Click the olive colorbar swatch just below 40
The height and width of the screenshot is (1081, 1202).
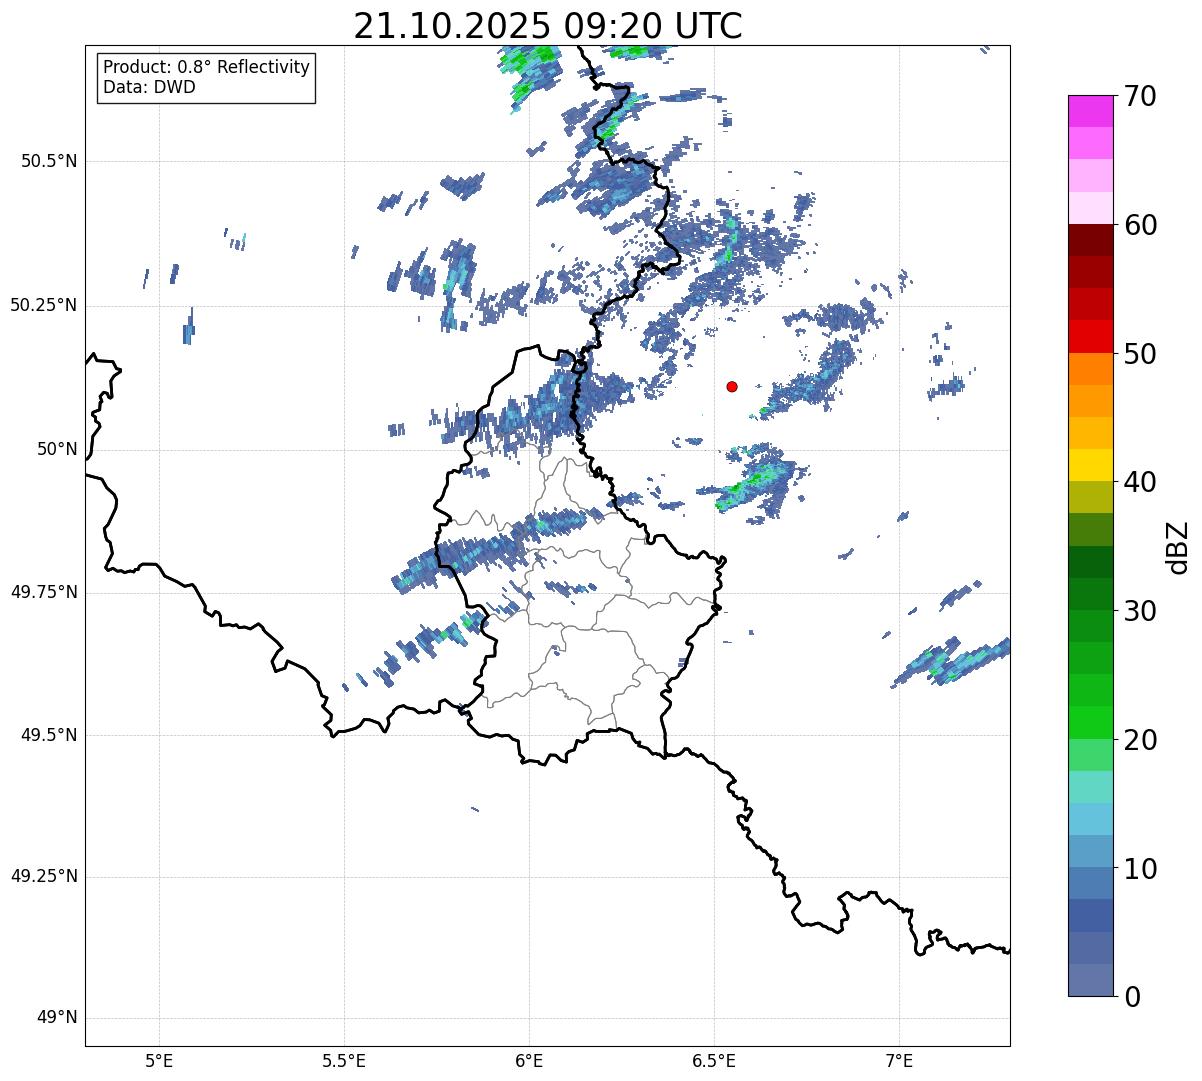click(1091, 498)
